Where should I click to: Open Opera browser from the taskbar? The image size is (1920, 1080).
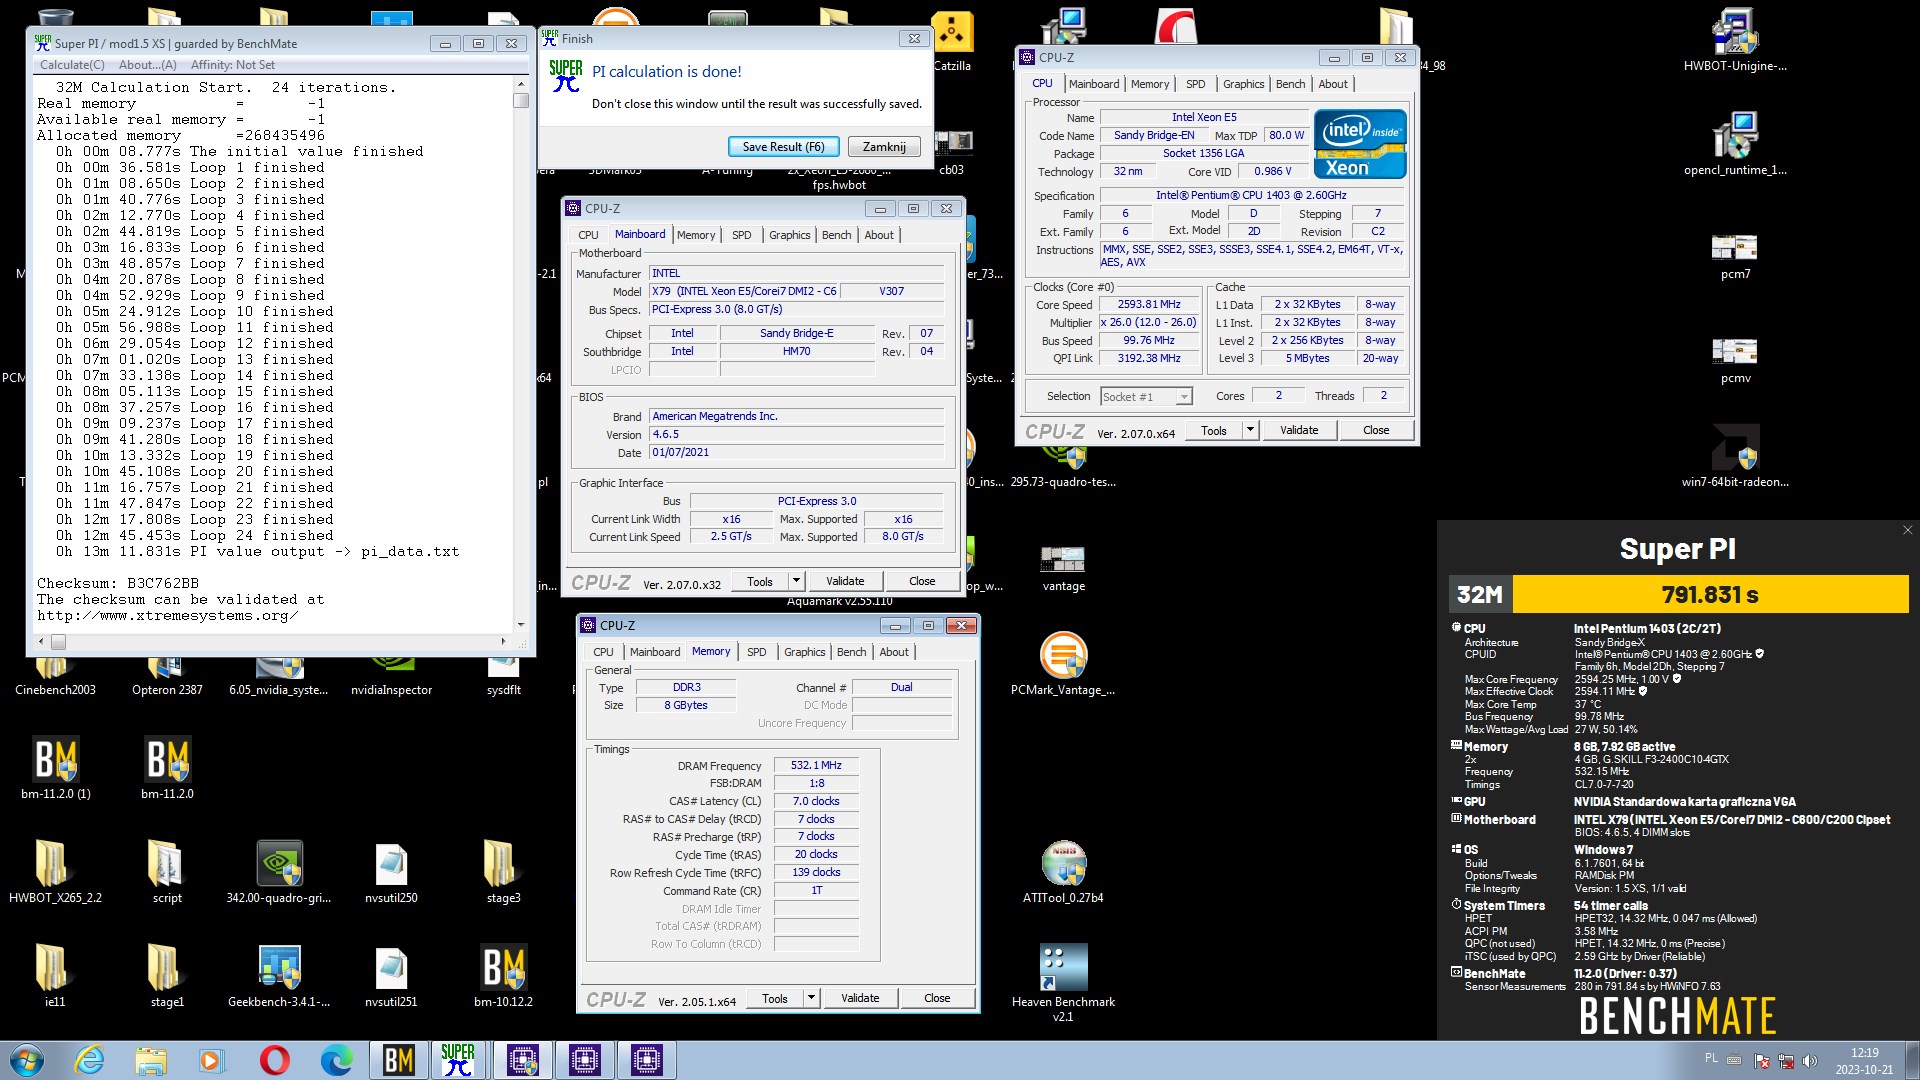tap(274, 1060)
